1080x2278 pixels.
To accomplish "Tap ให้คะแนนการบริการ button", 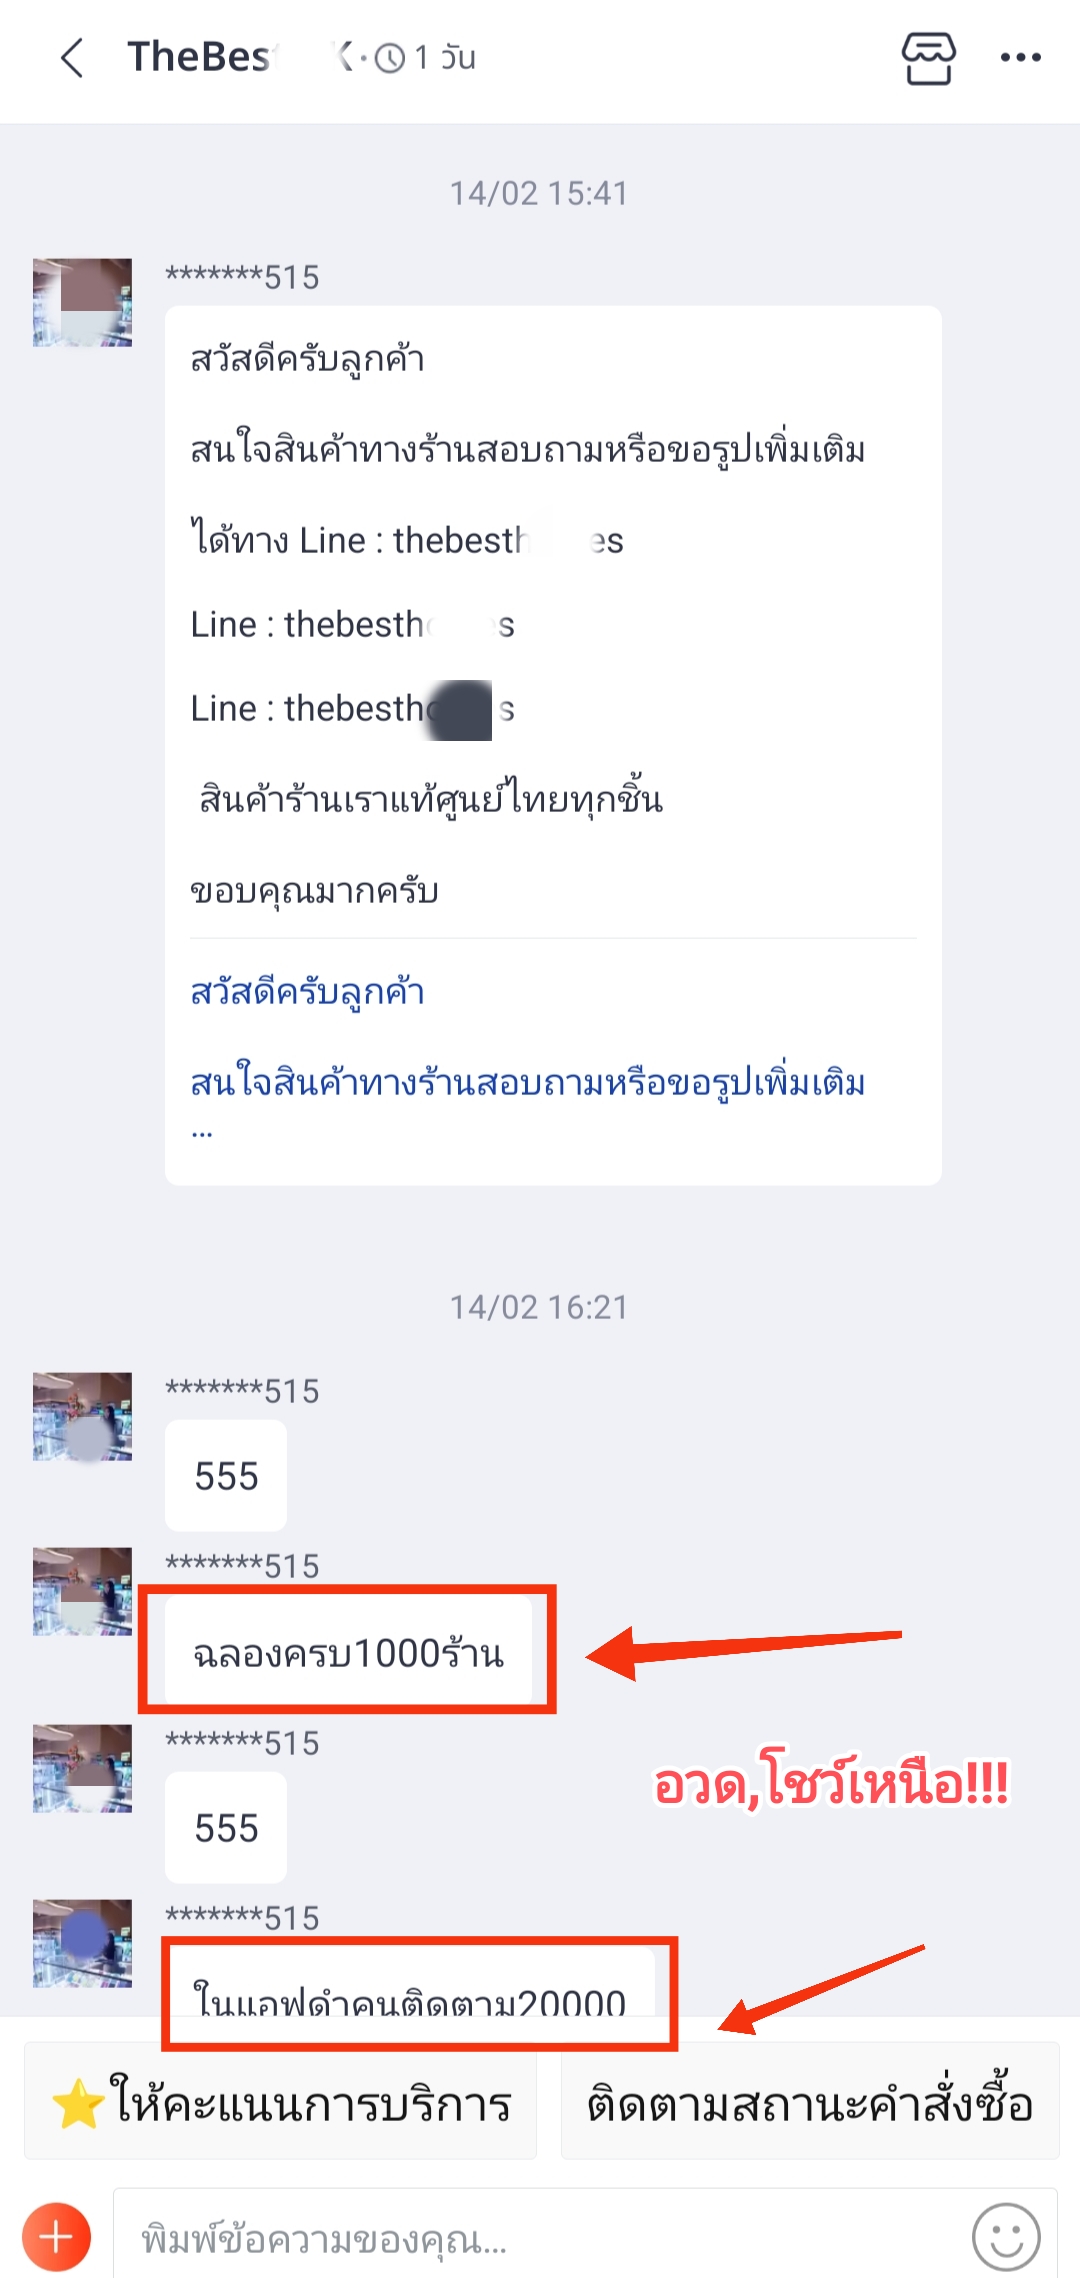I will 281,2103.
